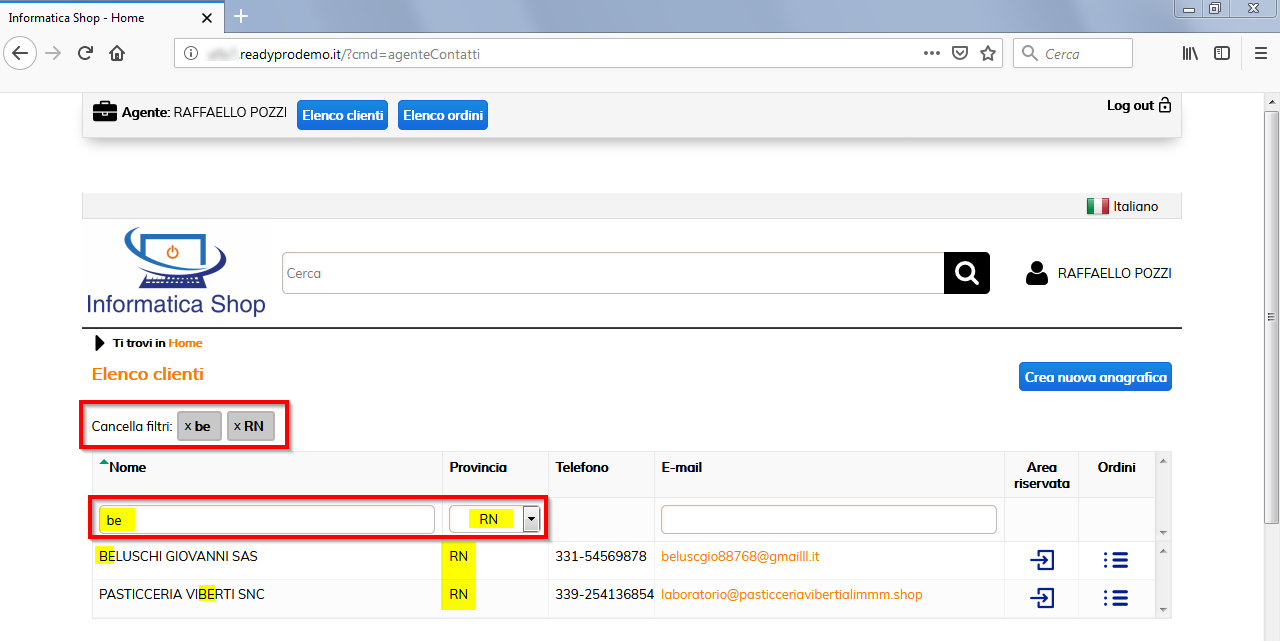The height and width of the screenshot is (641, 1280).
Task: Click the user profile icon
Action: point(1037,273)
